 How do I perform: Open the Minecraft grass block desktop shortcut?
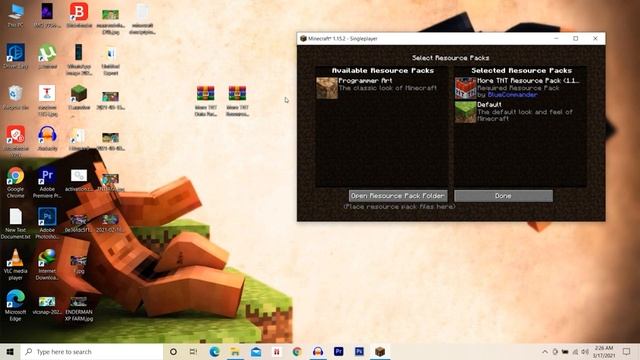pos(79,97)
